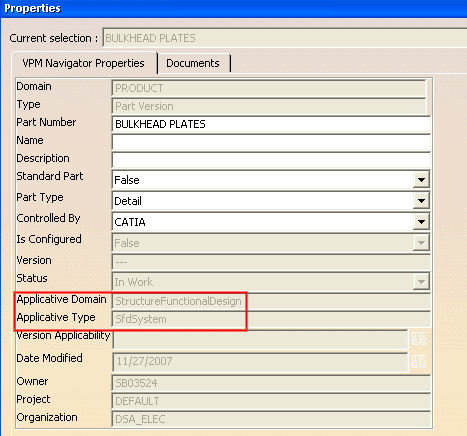The image size is (467, 436).
Task: Click the Owner field SB03524
Action: pyautogui.click(x=271, y=383)
